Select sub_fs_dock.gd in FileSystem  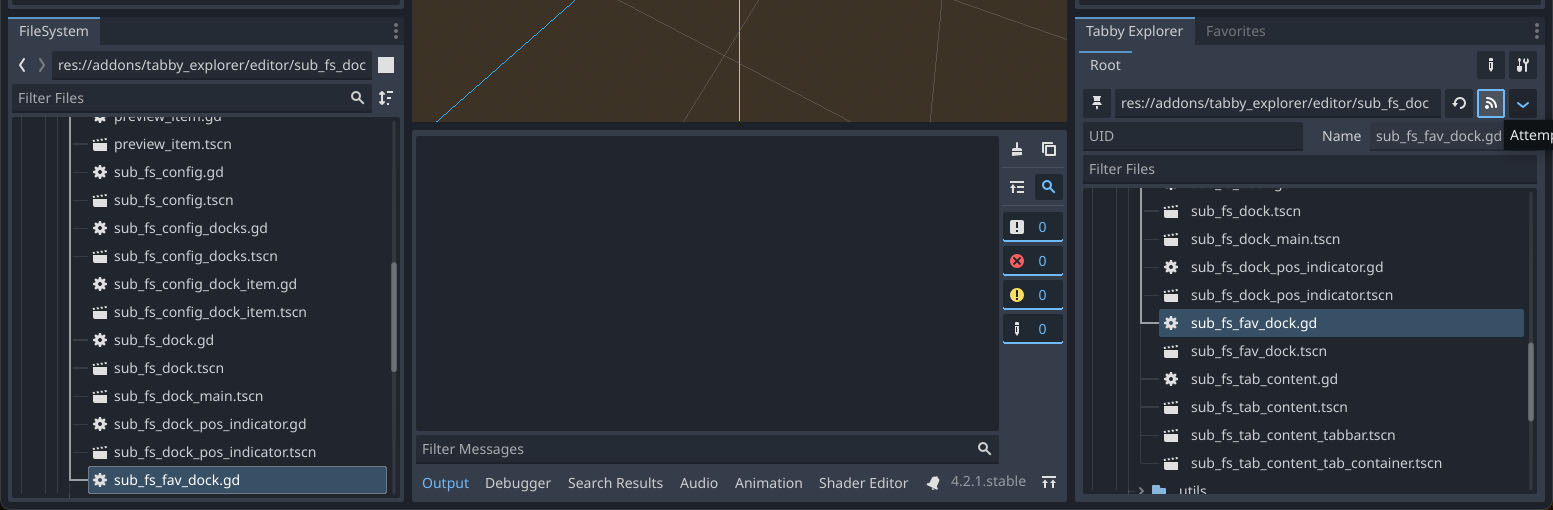click(x=164, y=340)
